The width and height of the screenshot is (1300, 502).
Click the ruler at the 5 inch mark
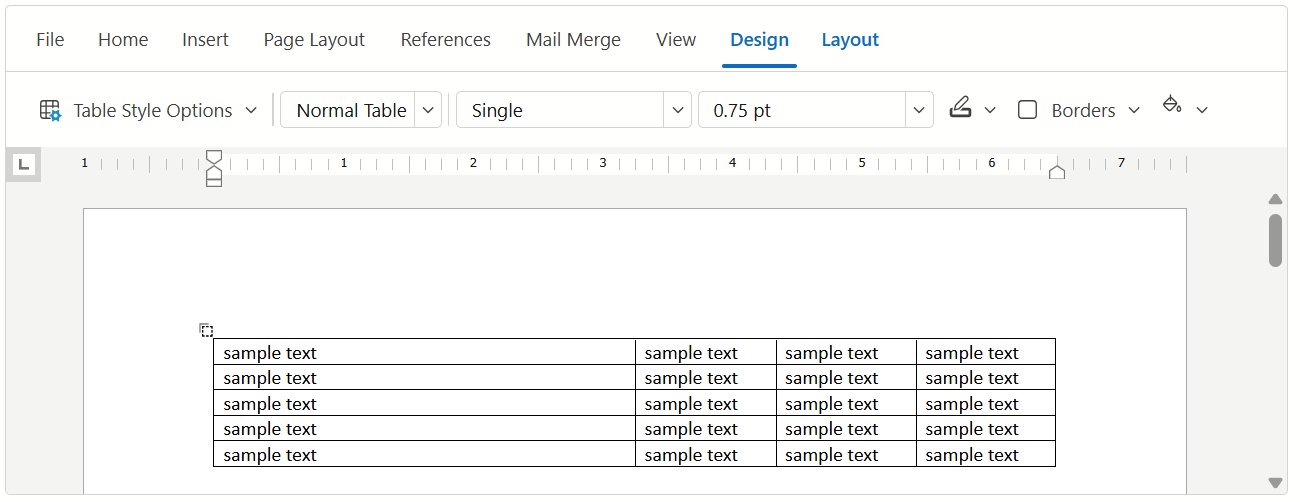click(862, 162)
